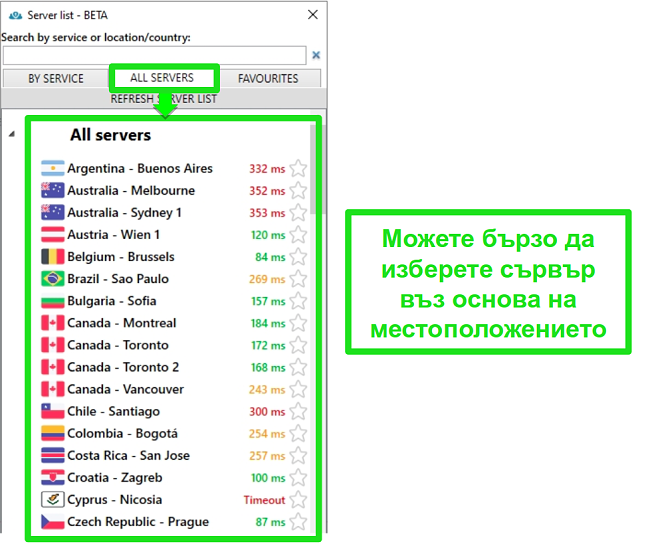Image resolution: width=650 pixels, height=546 pixels.
Task: Open the FAVOURITES tab
Action: pyautogui.click(x=268, y=78)
